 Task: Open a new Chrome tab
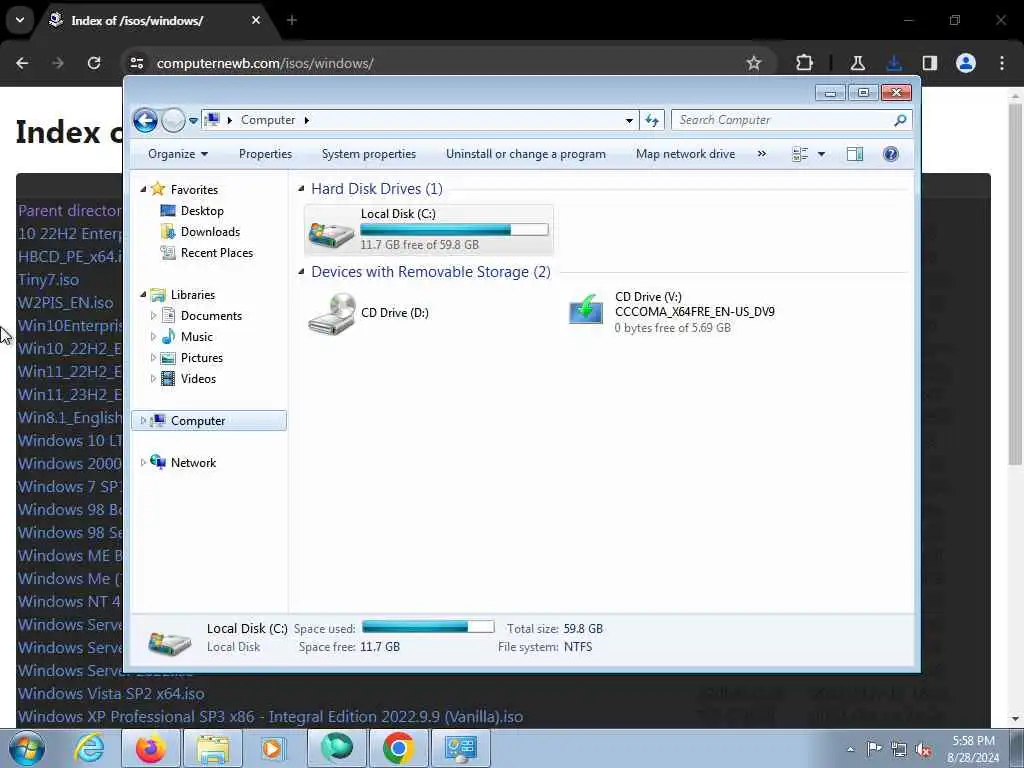click(292, 20)
